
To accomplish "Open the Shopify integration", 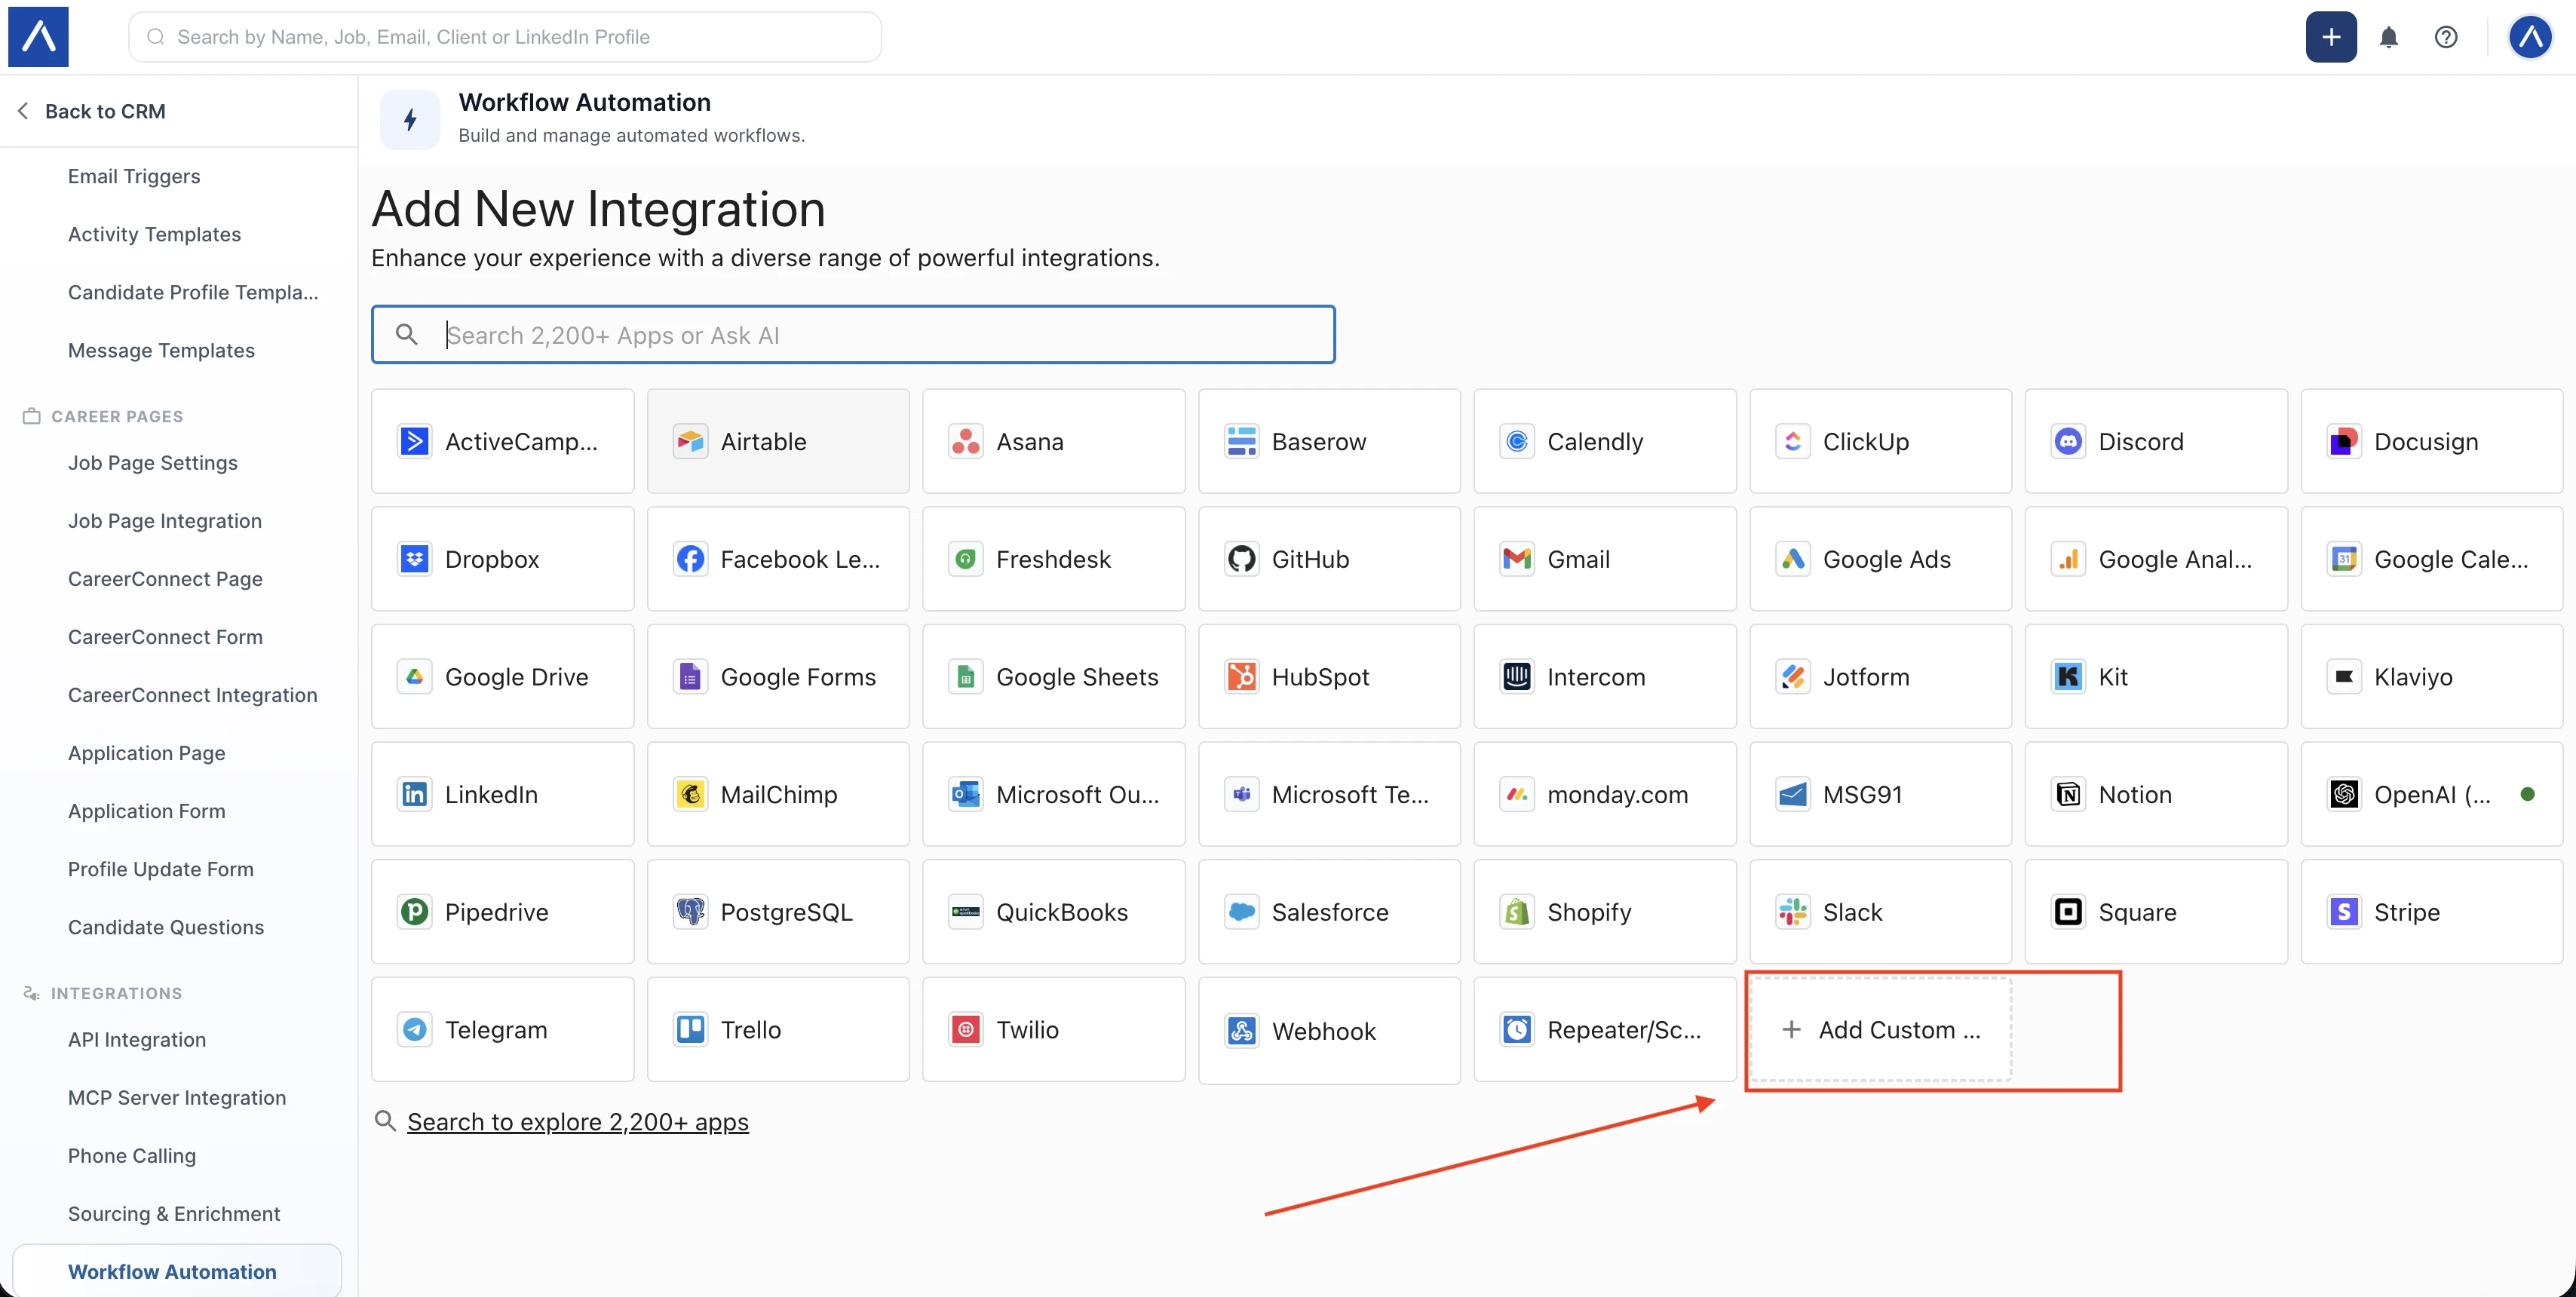I will 1604,911.
